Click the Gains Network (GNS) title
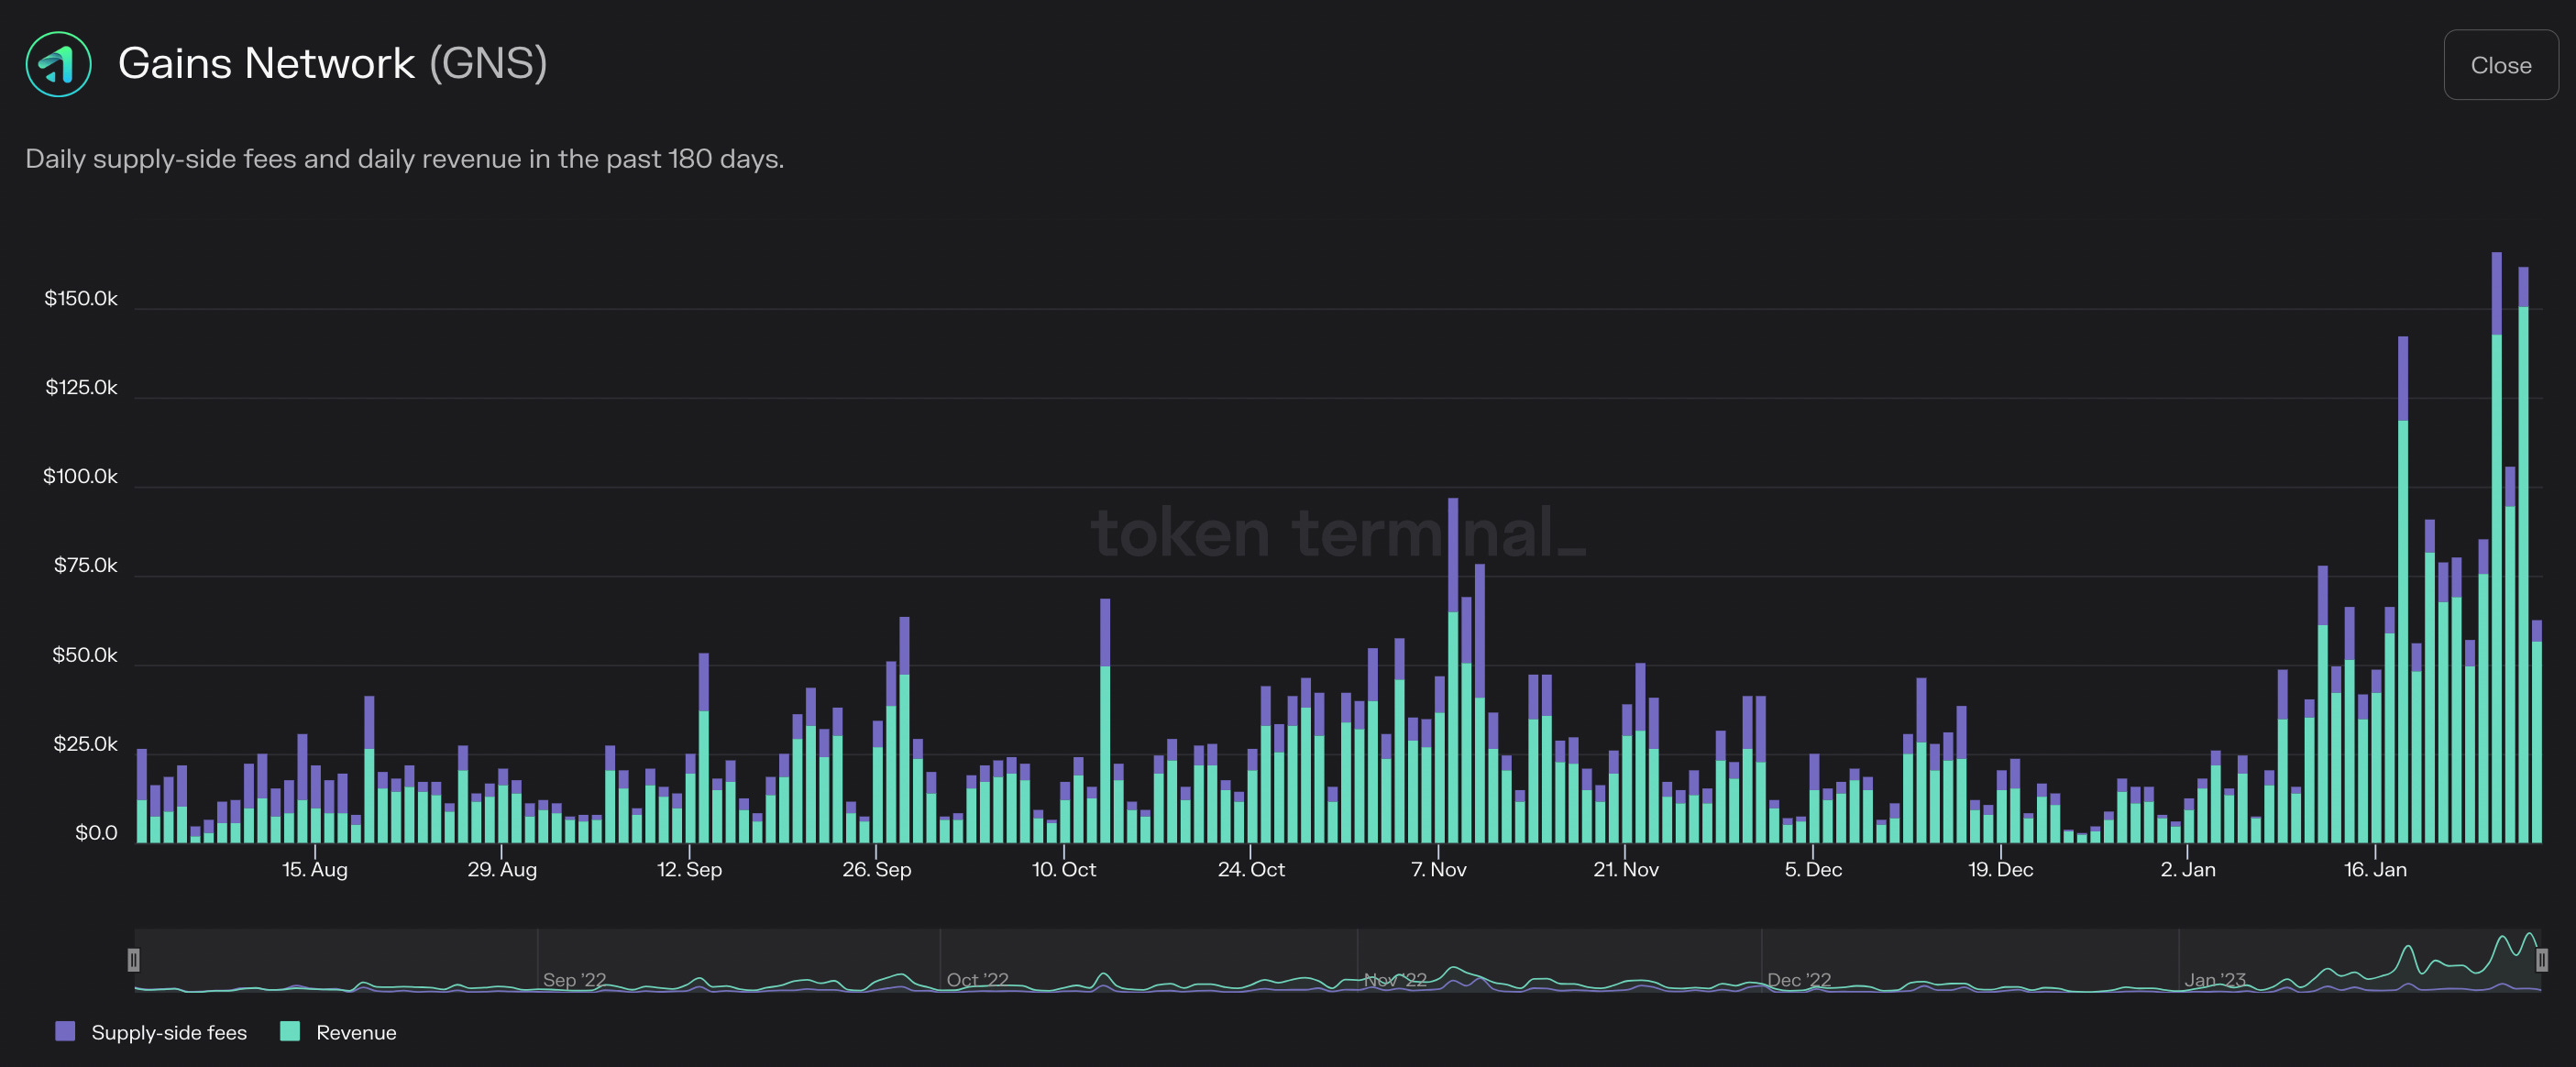This screenshot has height=1067, width=2576. click(332, 64)
